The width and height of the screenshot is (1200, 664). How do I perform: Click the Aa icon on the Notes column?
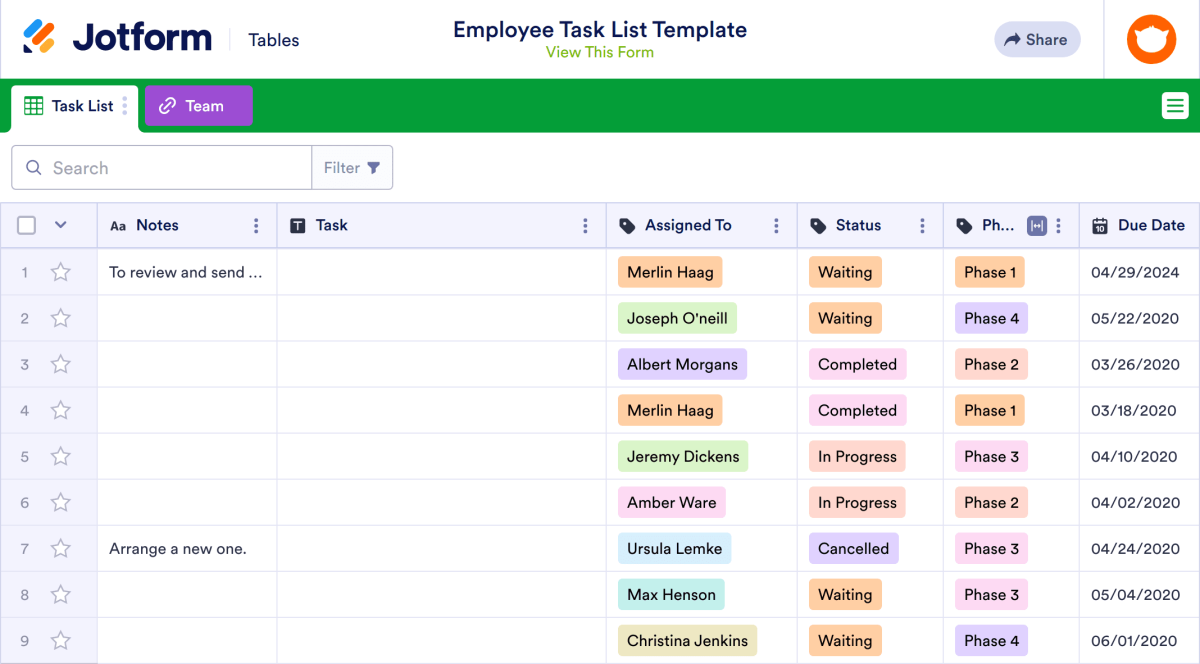(x=119, y=225)
